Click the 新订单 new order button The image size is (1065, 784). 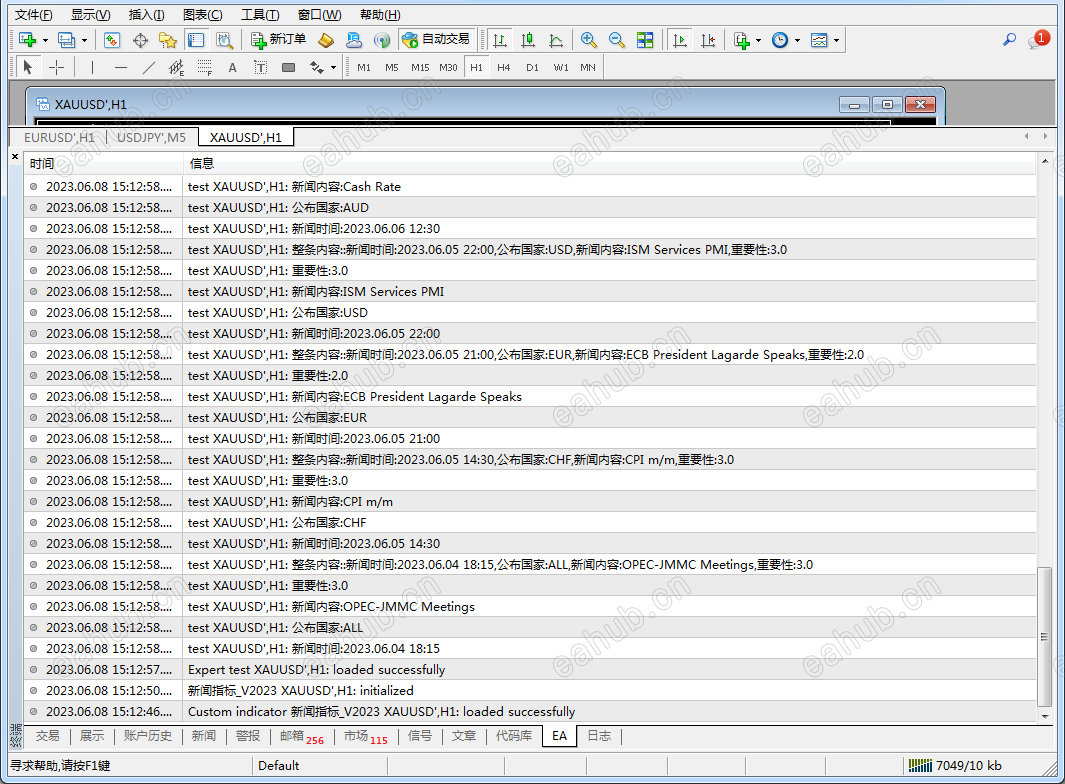tap(278, 40)
